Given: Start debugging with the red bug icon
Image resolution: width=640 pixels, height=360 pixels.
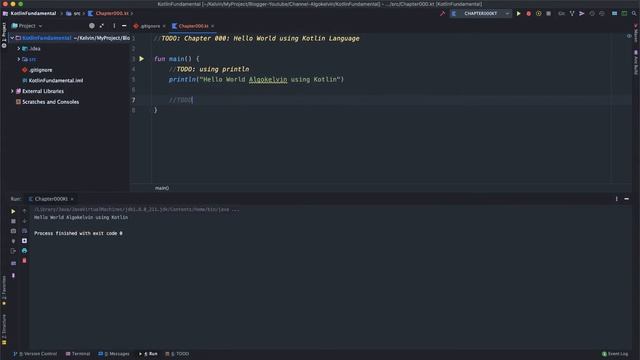Looking at the screenshot, I should coord(529,13).
